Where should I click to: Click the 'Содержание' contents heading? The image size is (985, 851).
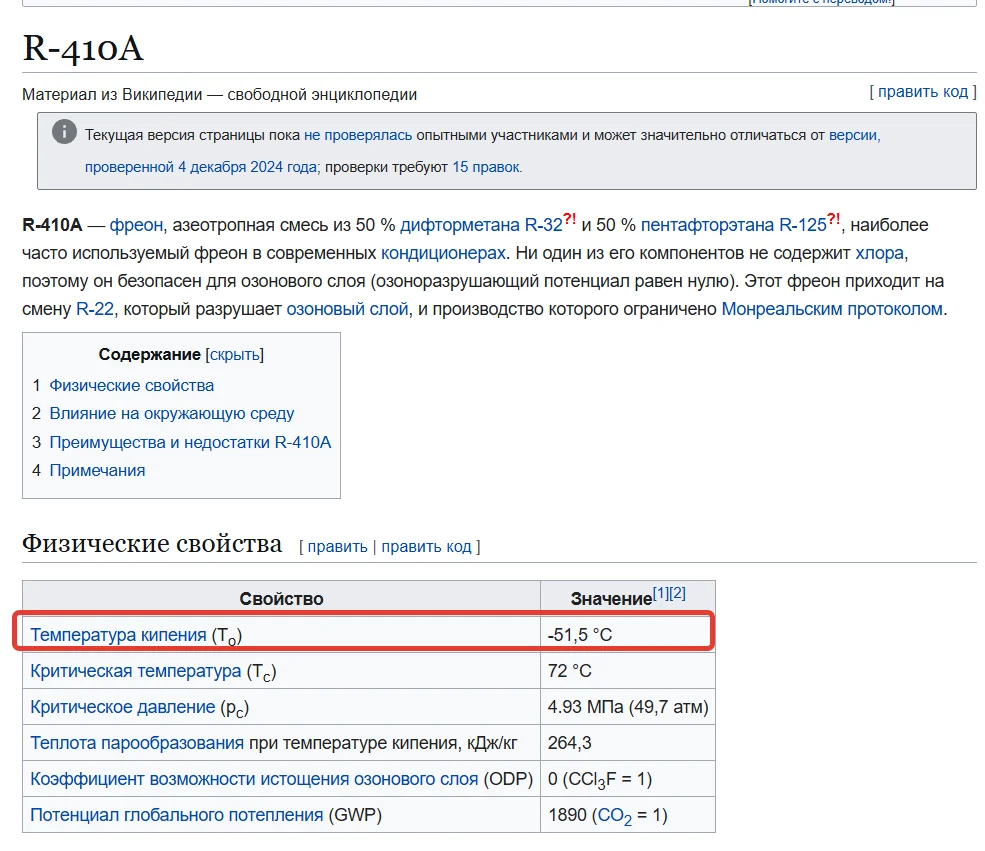click(150, 355)
